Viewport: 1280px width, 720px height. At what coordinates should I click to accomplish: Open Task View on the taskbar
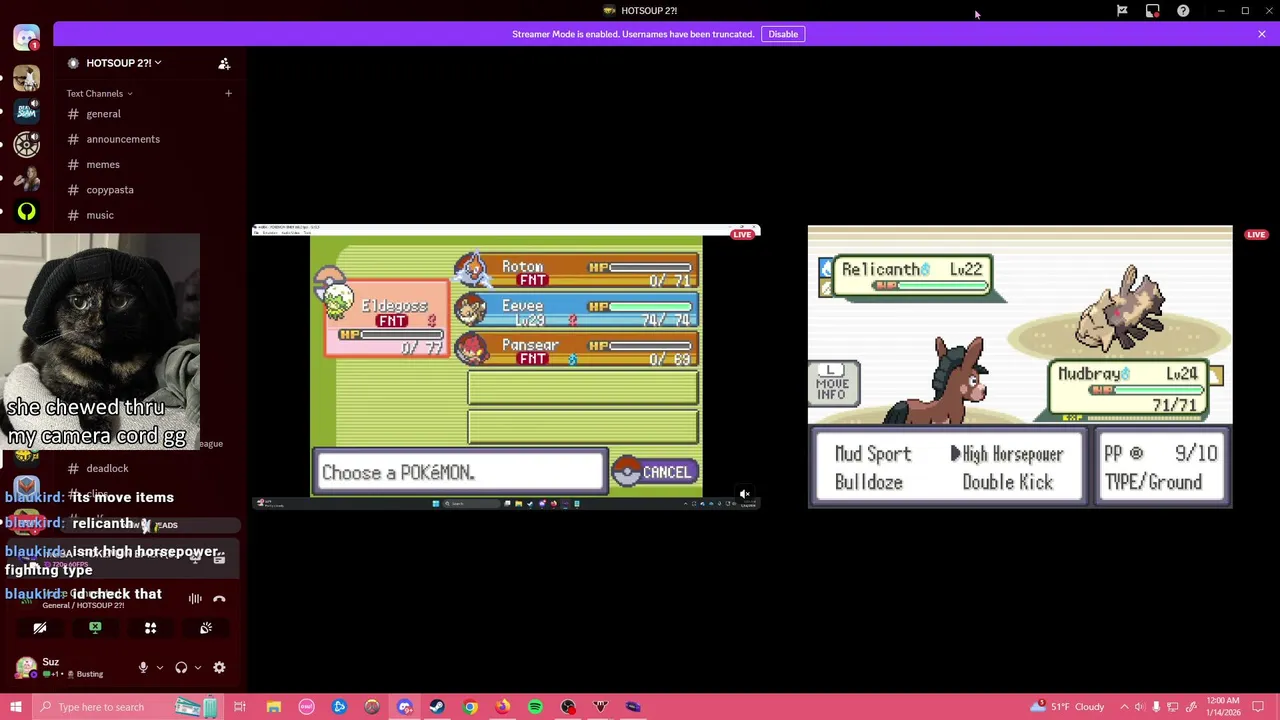pos(240,707)
